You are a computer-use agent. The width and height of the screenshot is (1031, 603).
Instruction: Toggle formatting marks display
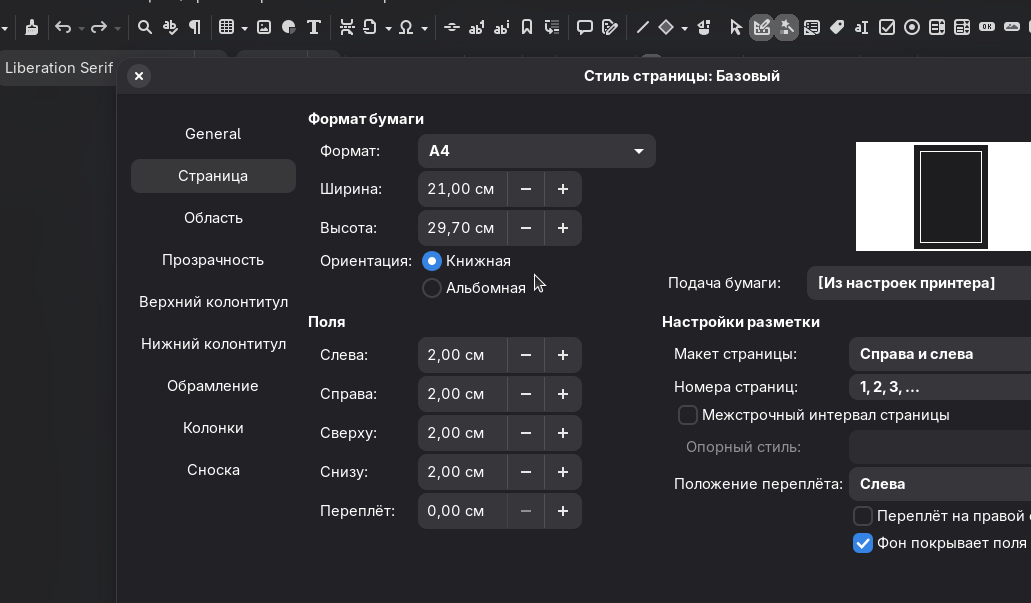[x=195, y=27]
